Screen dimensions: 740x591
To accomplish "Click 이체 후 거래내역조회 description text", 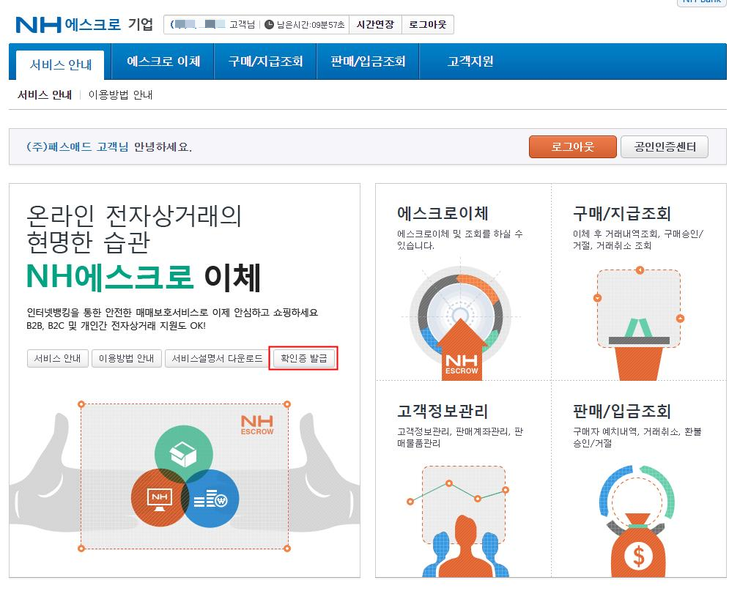I will point(638,239).
